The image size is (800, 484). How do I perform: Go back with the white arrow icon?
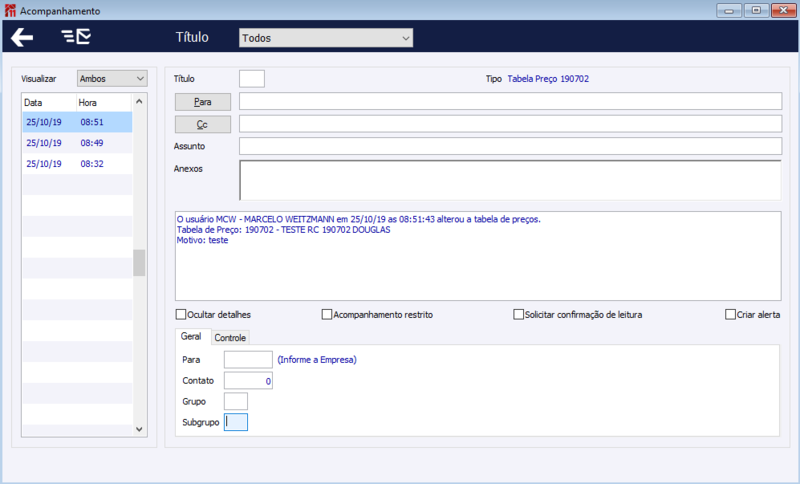pyautogui.click(x=22, y=37)
